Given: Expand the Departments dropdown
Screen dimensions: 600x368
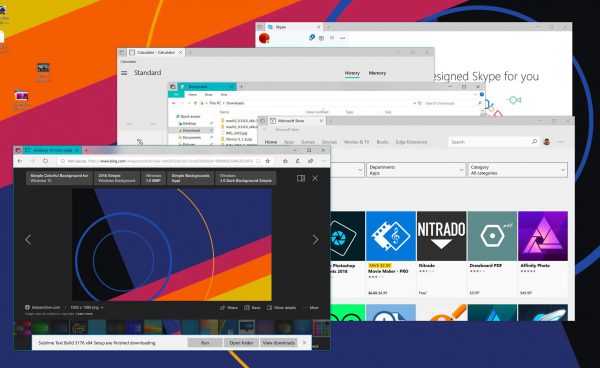Looking at the screenshot, I should 416,170.
